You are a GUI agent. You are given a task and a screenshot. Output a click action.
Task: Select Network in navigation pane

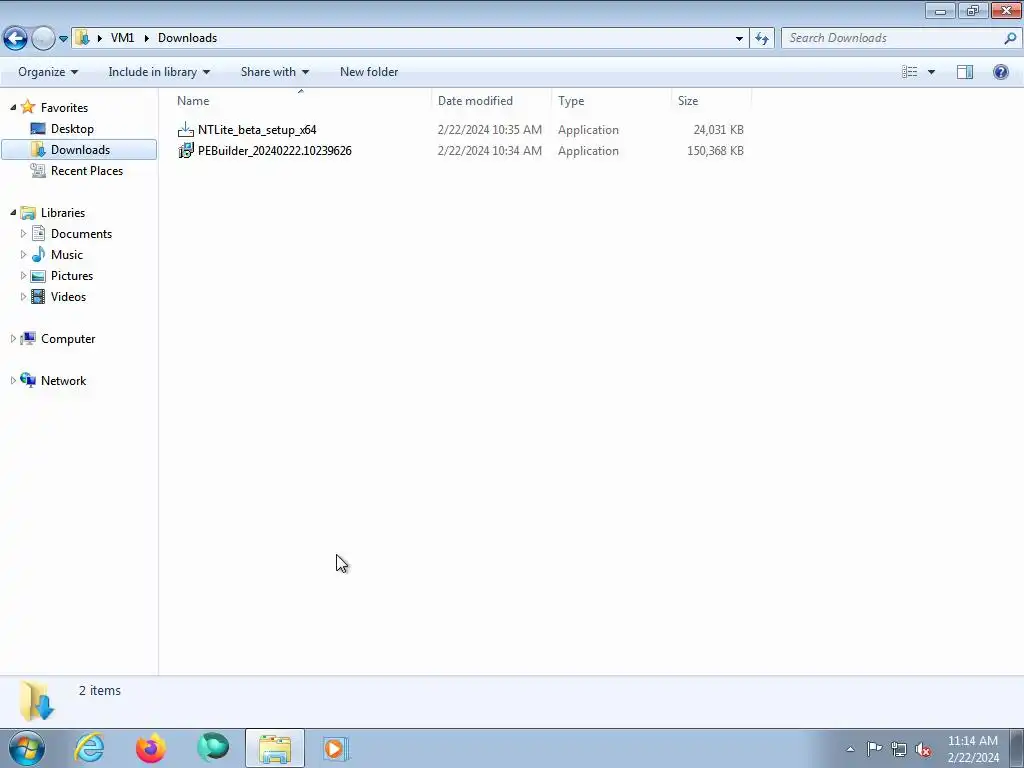coord(63,381)
